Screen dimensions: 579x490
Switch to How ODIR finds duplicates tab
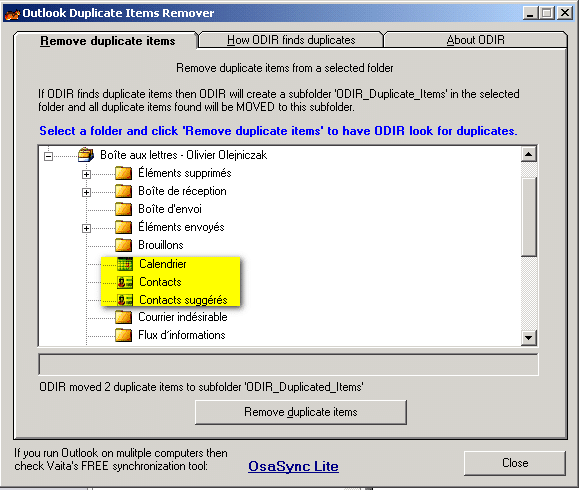tap(291, 40)
